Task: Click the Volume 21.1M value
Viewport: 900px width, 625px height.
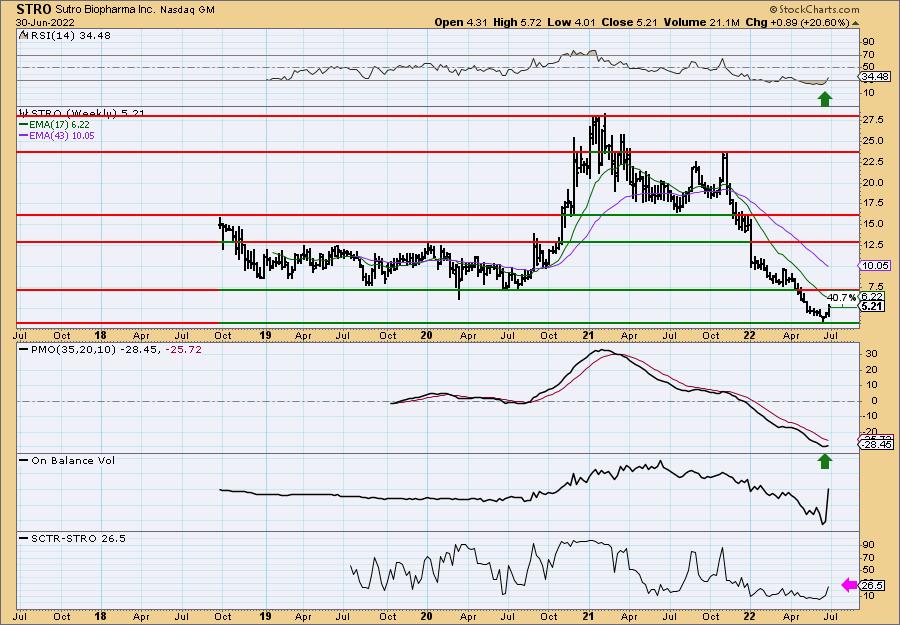Action: [701, 22]
